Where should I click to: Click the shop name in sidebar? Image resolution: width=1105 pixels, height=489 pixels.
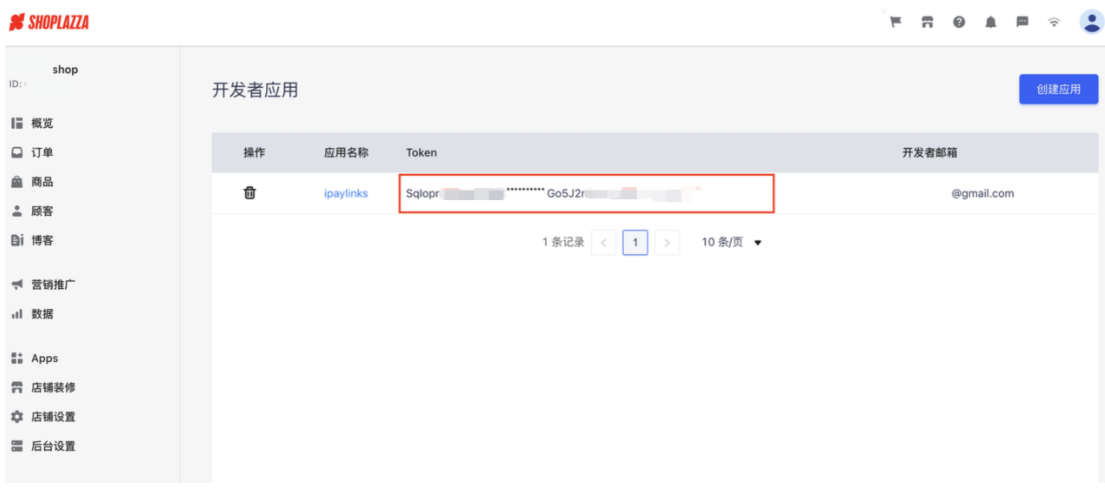(x=65, y=70)
